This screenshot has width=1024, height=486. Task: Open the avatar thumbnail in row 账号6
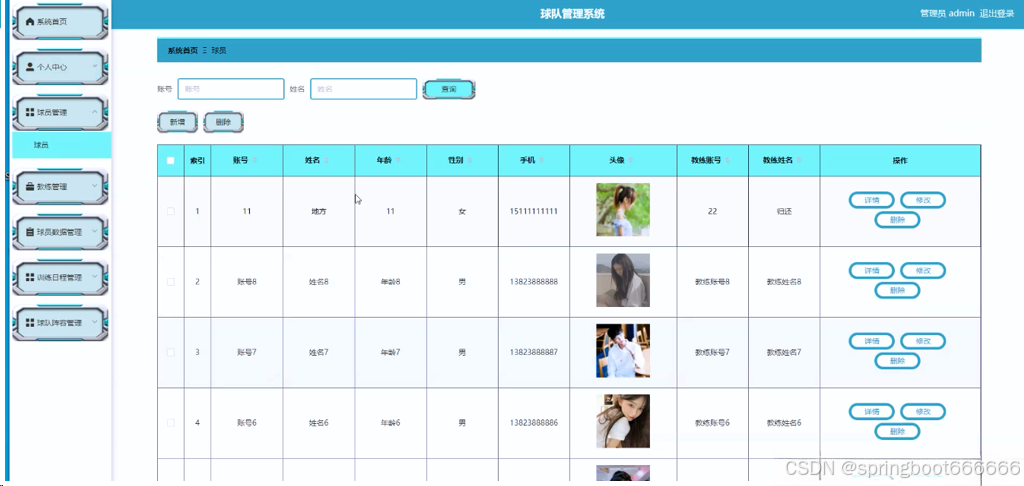[623, 421]
